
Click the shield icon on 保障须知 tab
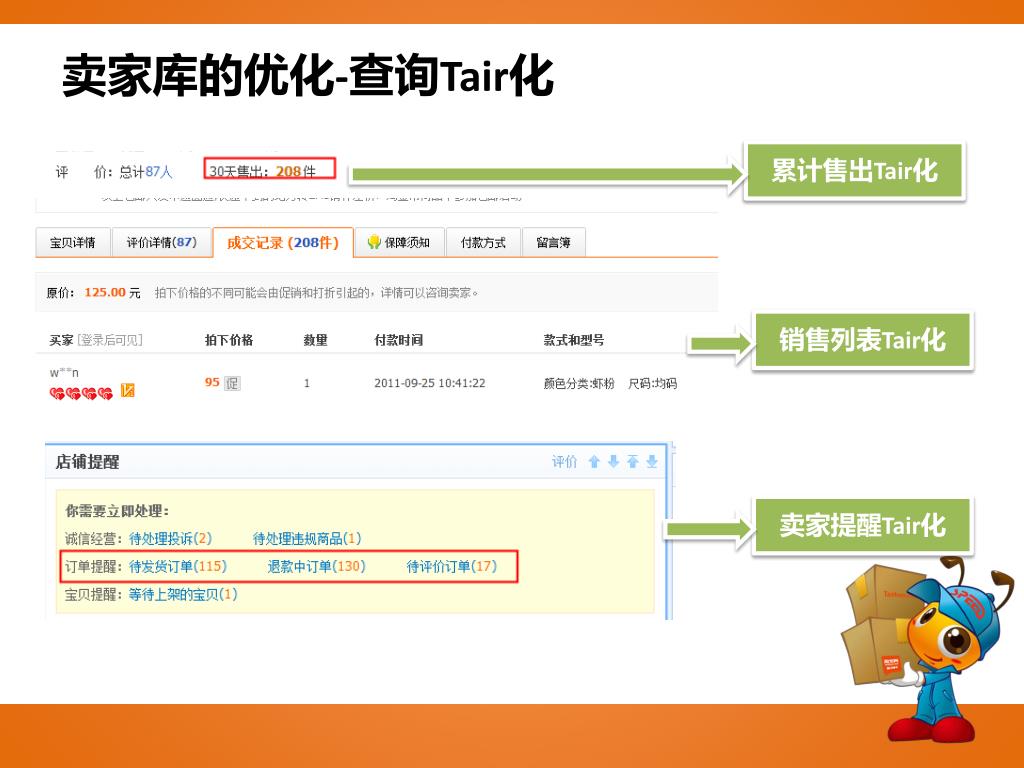click(x=374, y=242)
